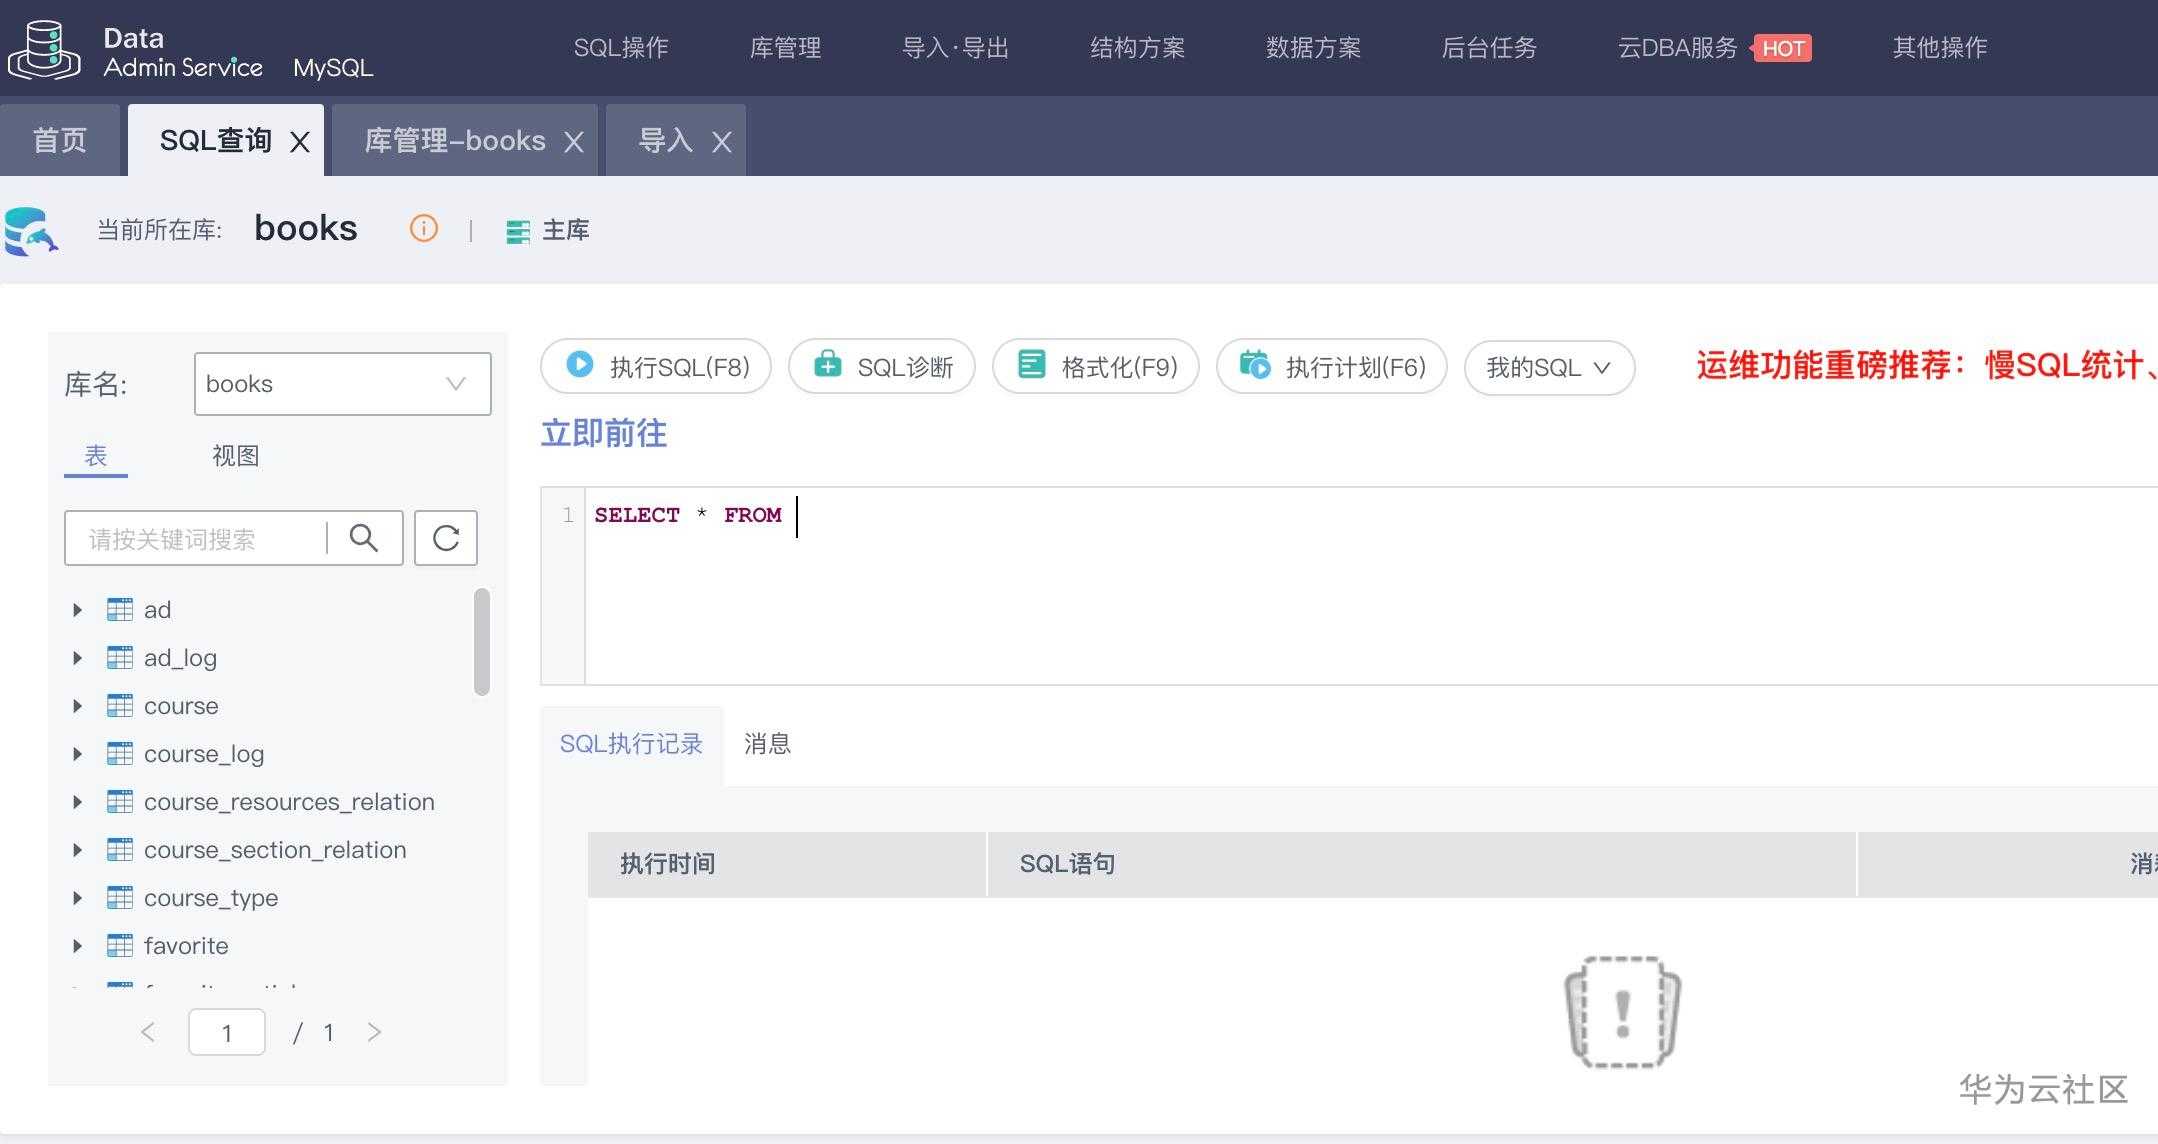Open the 我的SQL dropdown
The width and height of the screenshot is (2158, 1144).
click(x=1548, y=367)
